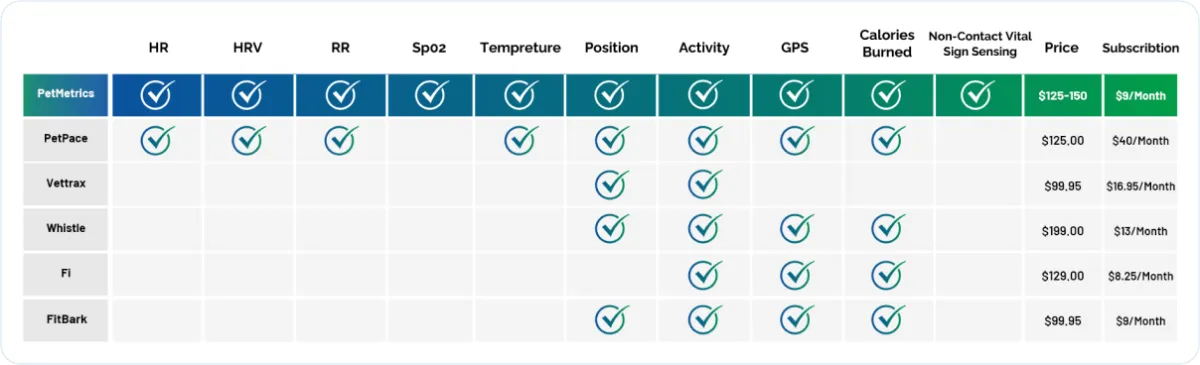Click the PetMetrics $9/Month subscription cell
The height and width of the screenshot is (365, 1200).
click(1140, 96)
